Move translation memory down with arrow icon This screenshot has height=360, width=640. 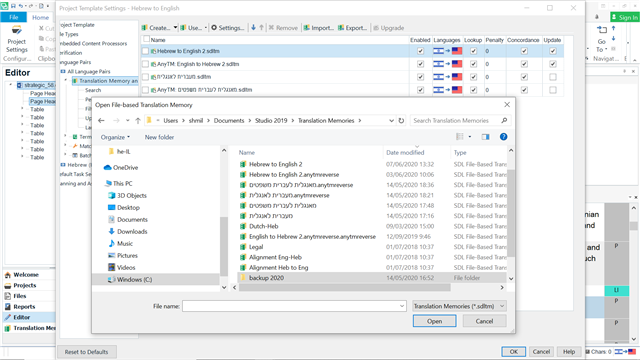point(253,27)
